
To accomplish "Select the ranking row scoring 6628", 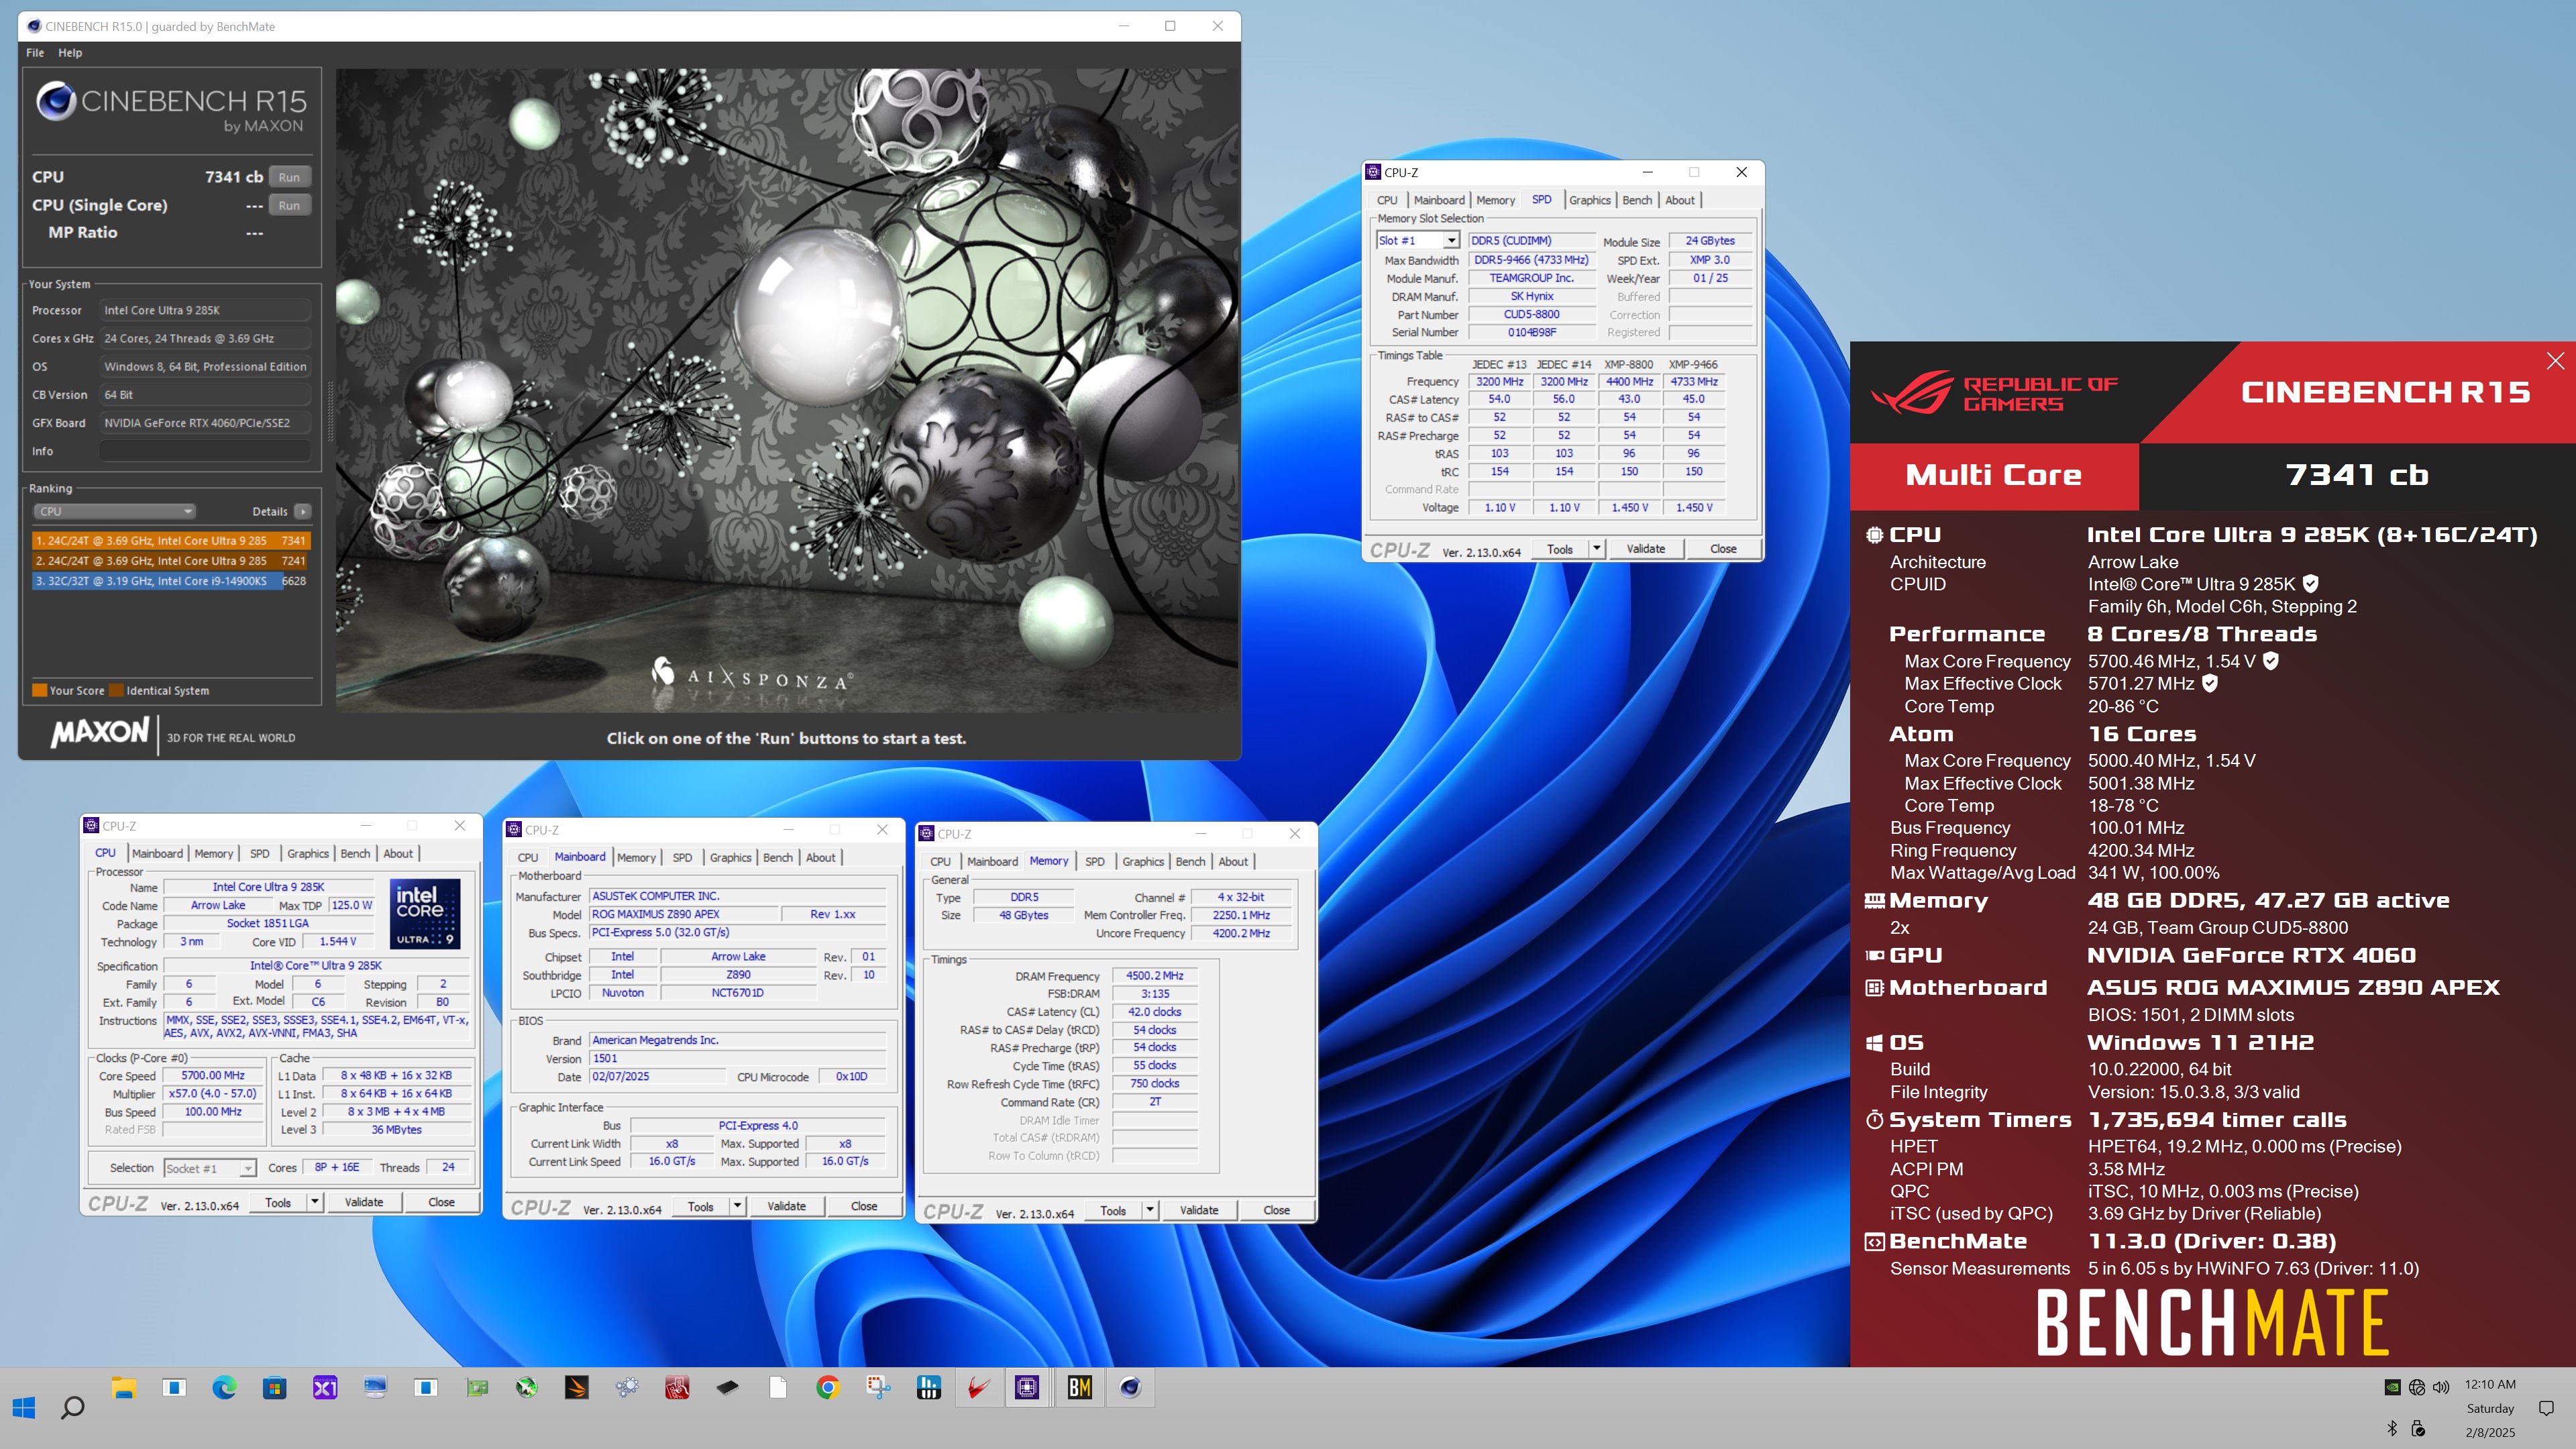I will pyautogui.click(x=171, y=581).
